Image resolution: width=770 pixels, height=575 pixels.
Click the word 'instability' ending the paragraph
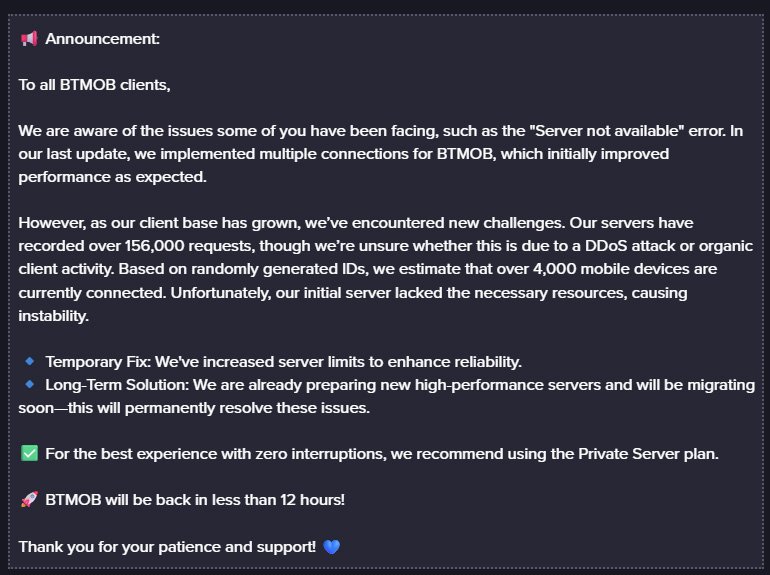tap(54, 316)
